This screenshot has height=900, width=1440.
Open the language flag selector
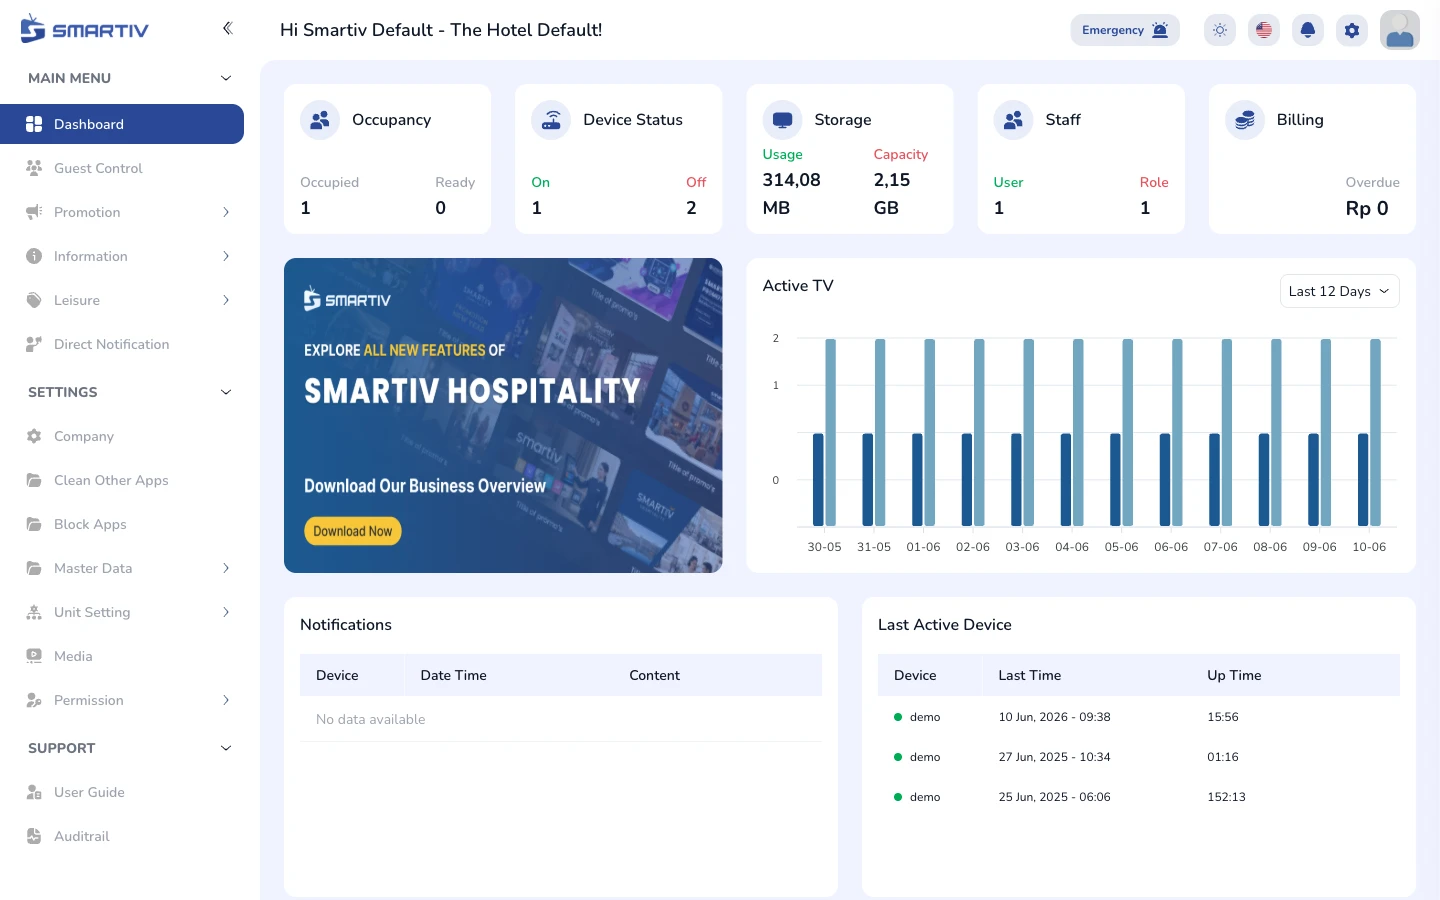pos(1264,30)
